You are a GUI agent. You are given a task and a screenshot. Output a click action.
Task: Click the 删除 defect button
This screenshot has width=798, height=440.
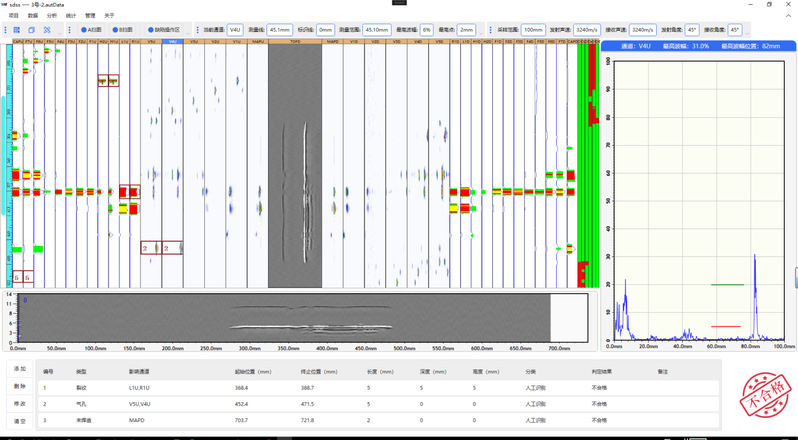19,386
